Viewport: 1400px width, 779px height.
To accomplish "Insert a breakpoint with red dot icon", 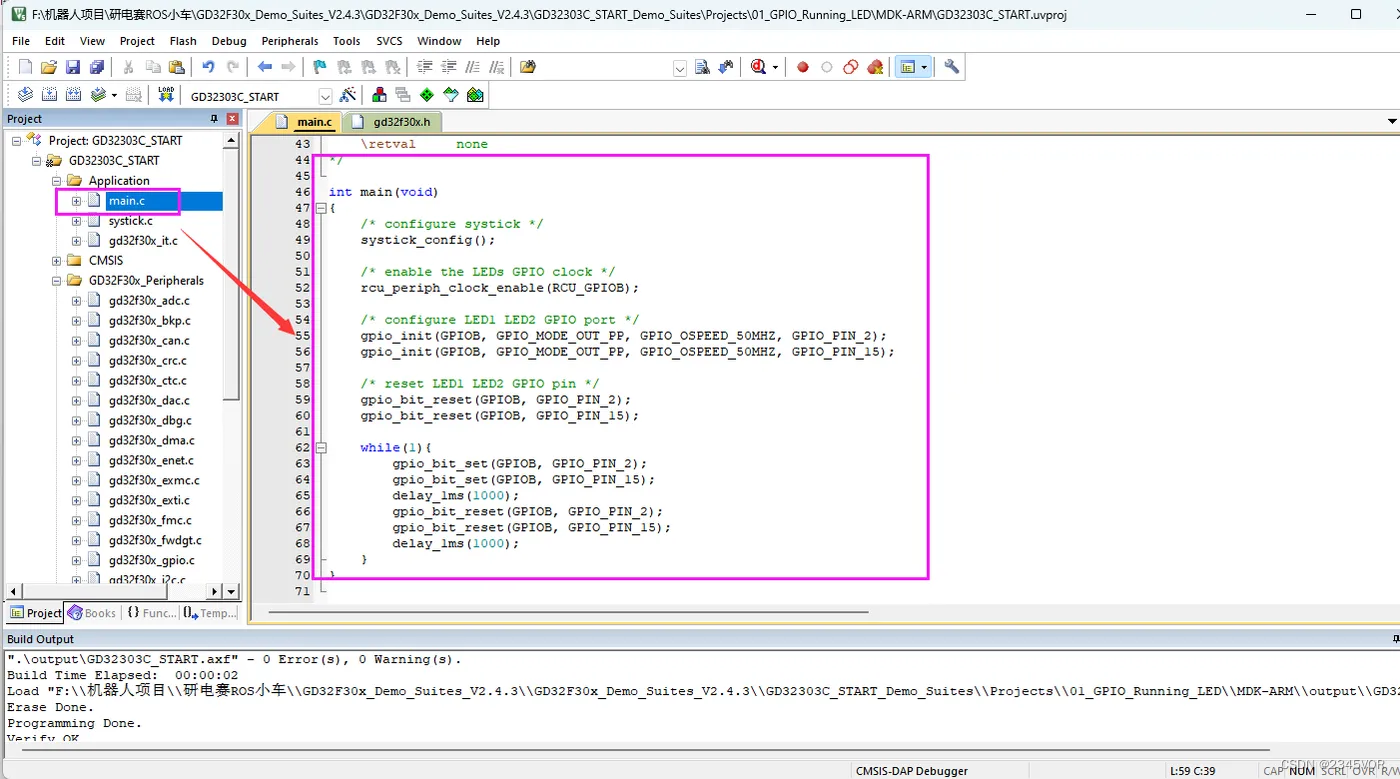I will [x=802, y=67].
